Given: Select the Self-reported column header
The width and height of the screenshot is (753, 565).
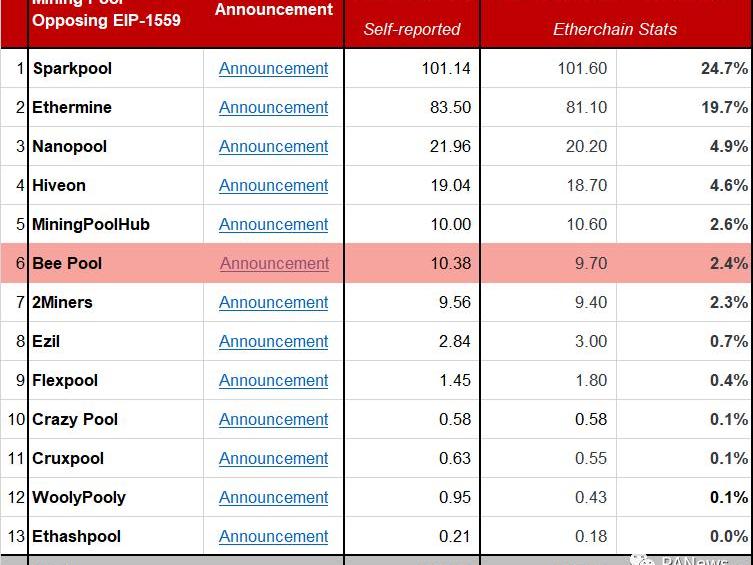Looking at the screenshot, I should tap(412, 30).
